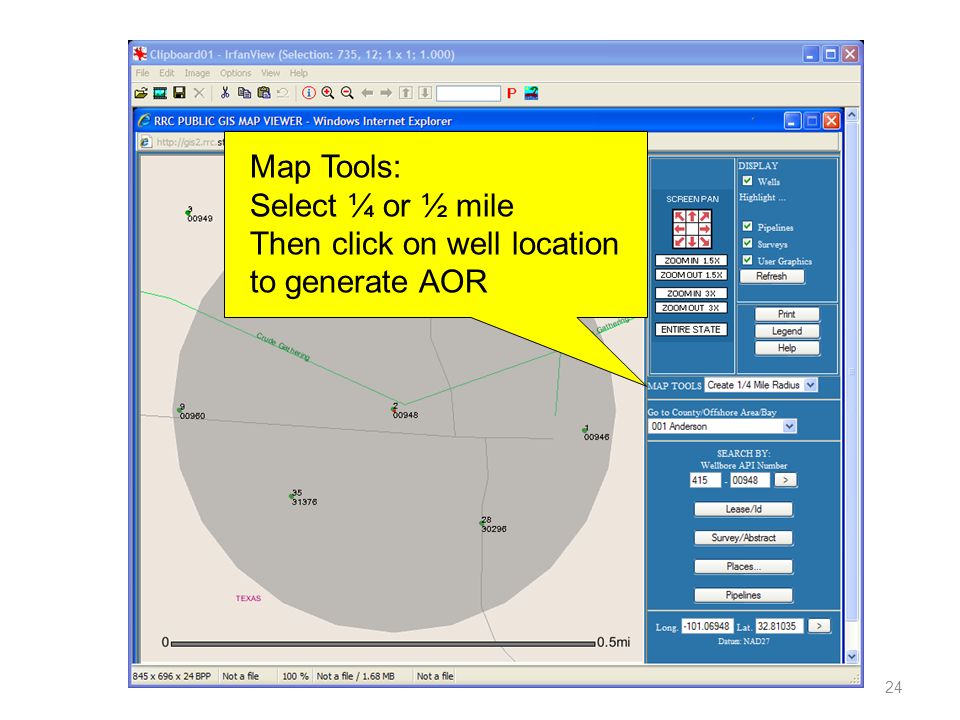Click well 00948 on the map
The width and height of the screenshot is (960, 720).
(394, 409)
